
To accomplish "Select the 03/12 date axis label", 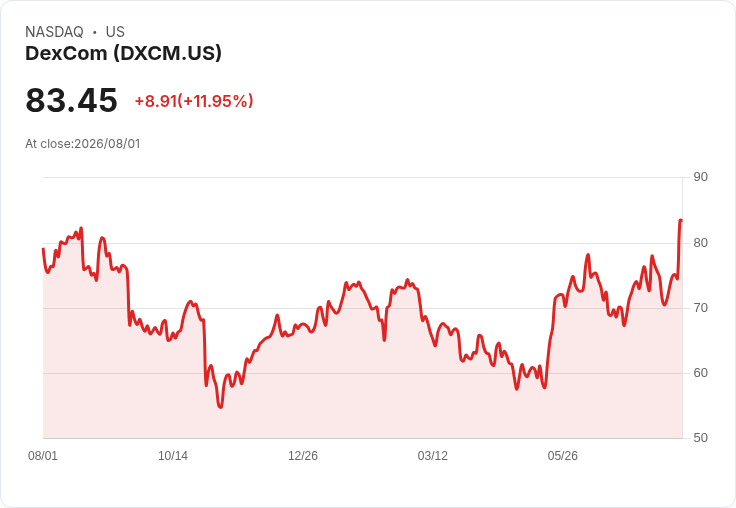I will (x=433, y=456).
